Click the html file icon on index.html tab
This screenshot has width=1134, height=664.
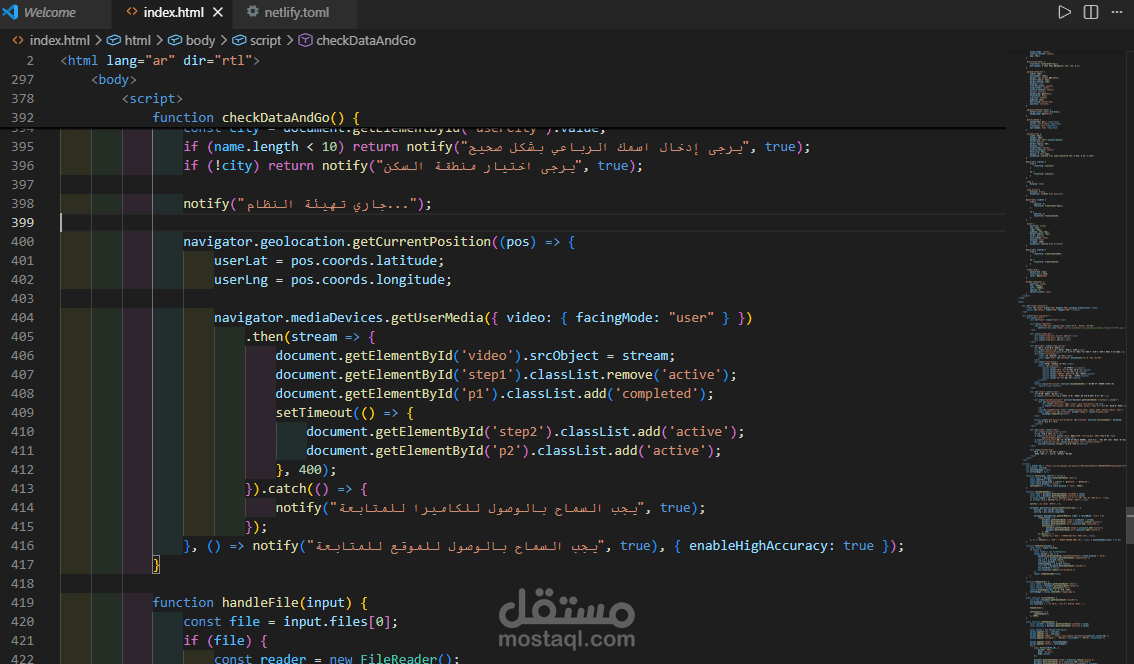pos(132,12)
